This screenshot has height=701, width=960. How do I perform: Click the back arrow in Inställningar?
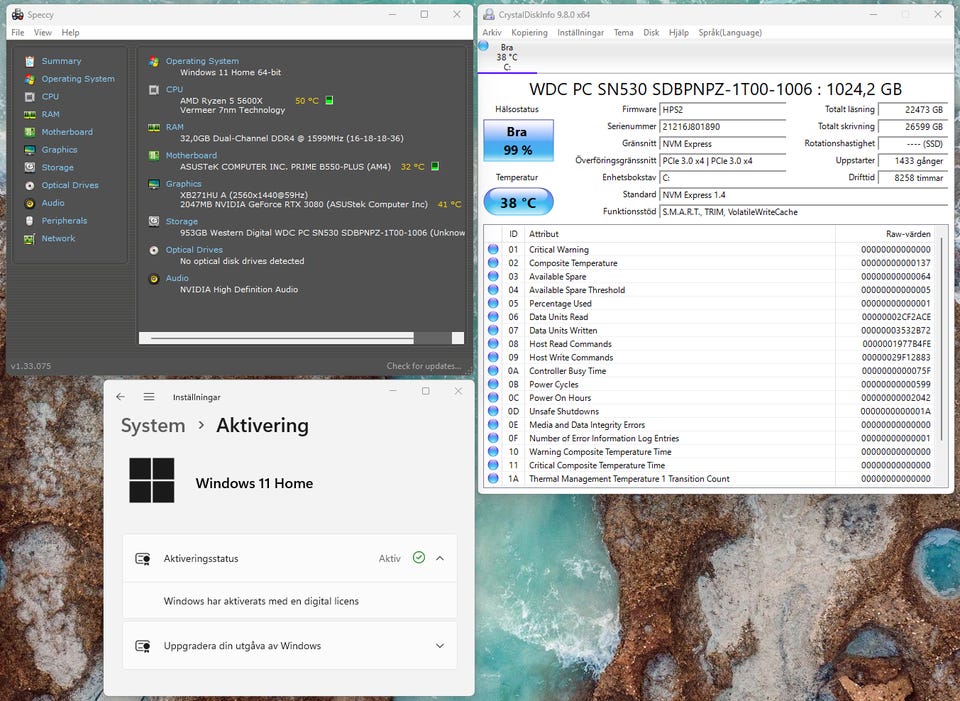pos(121,397)
